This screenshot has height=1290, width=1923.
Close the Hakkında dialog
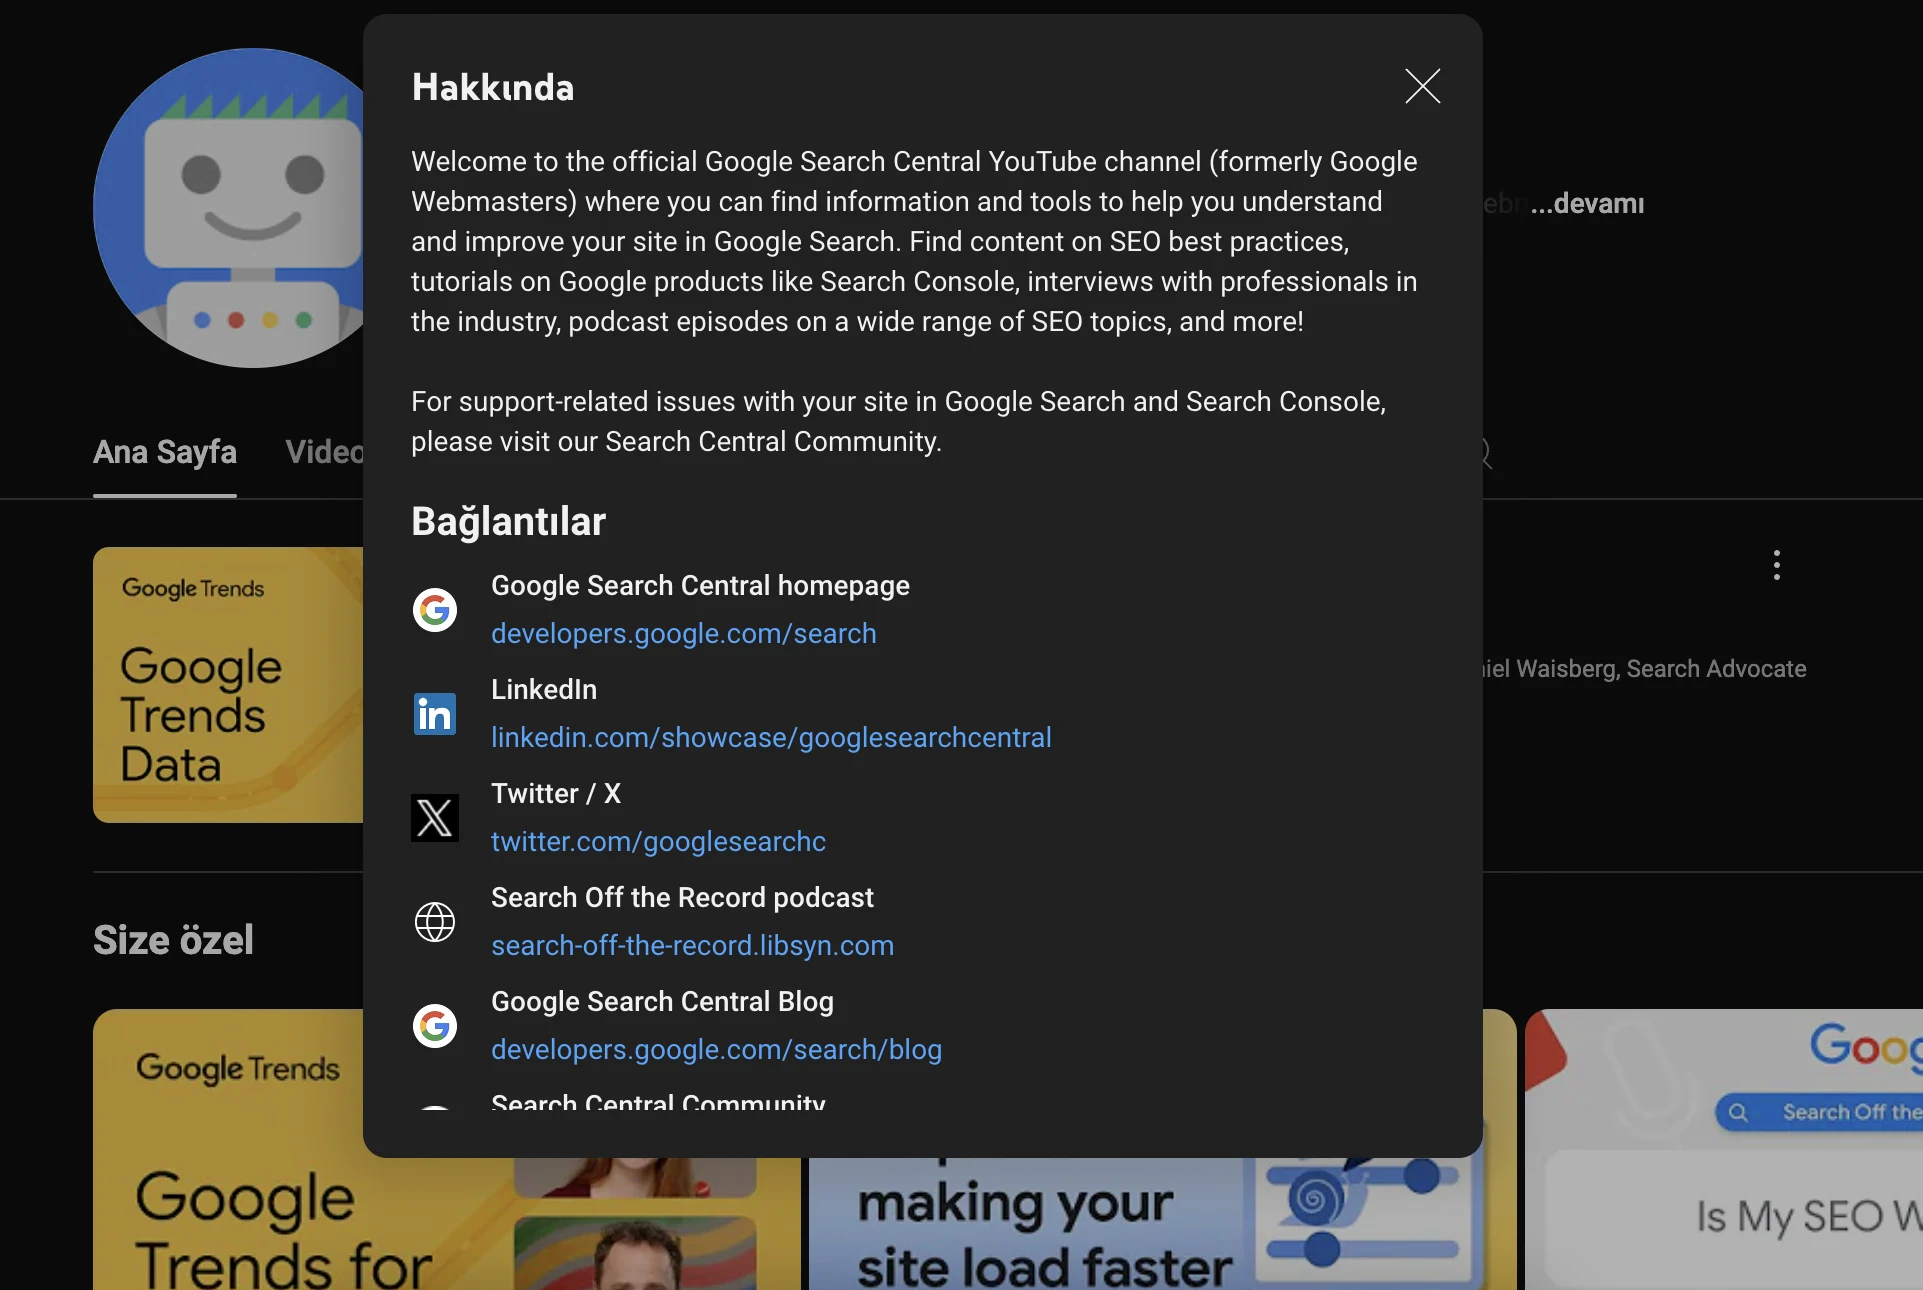click(1422, 87)
